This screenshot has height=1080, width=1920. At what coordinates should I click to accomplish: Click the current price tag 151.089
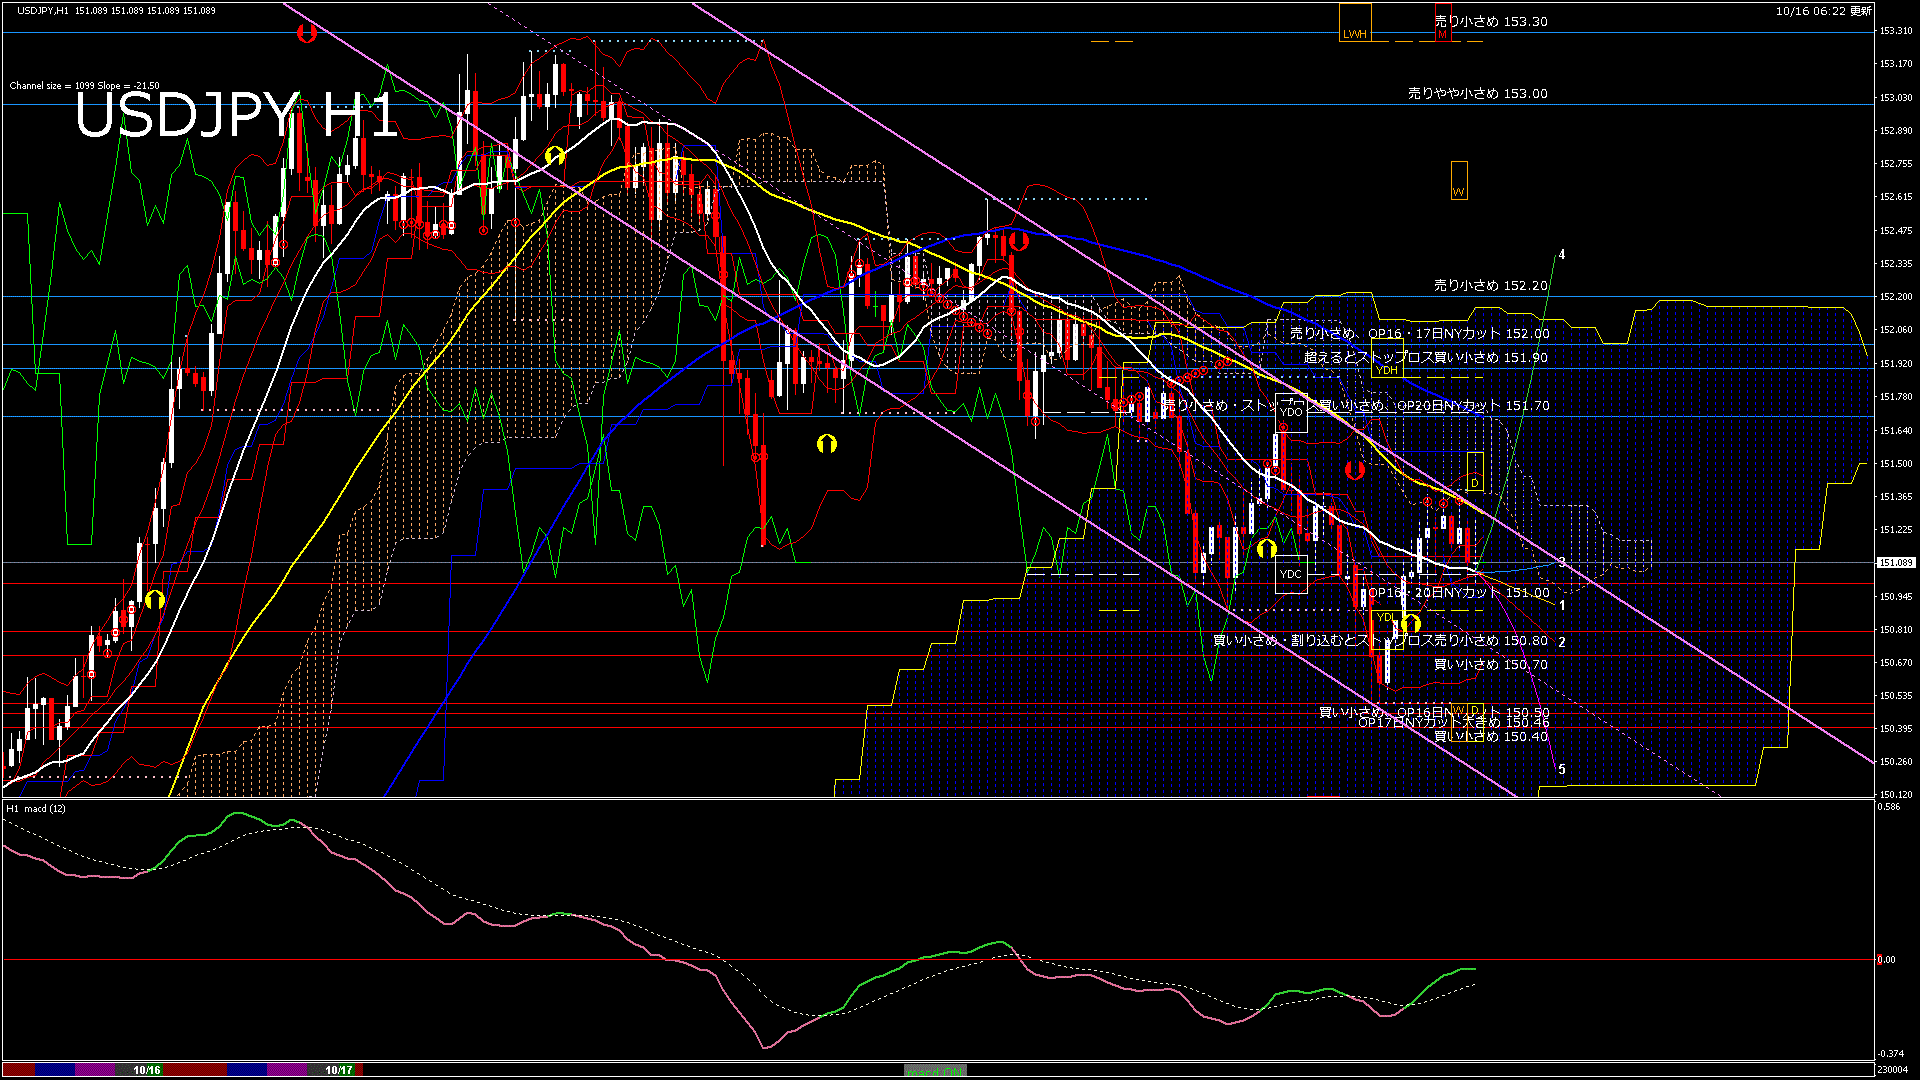point(1895,563)
